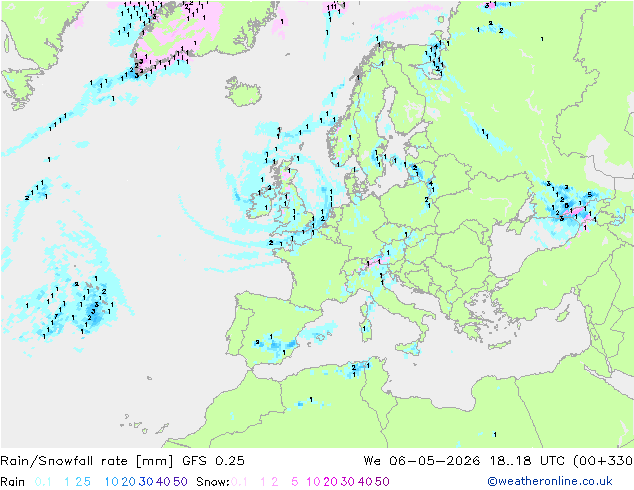634x490 pixels.
Task: Pick the rain legend value 0.1
Action: [x=43, y=482]
